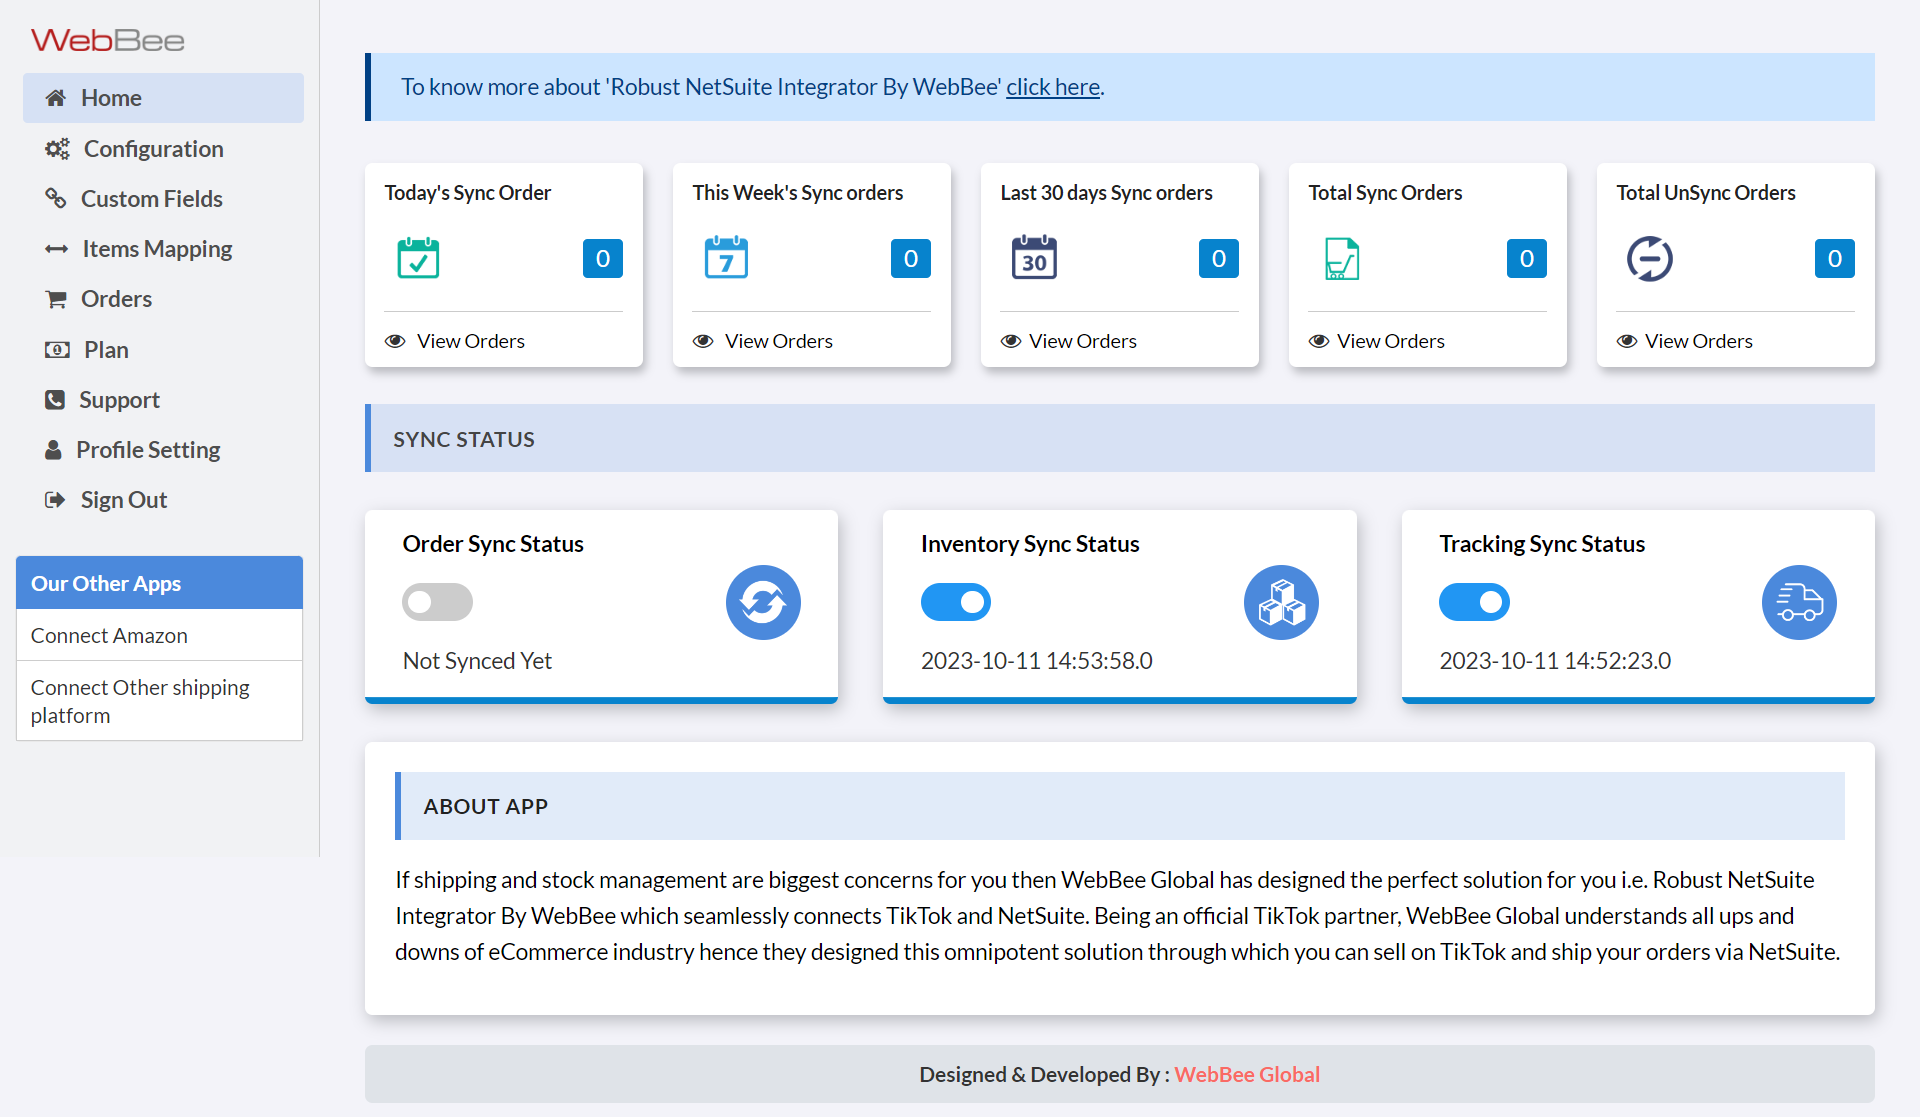View Orders under Total UnSync Orders
This screenshot has height=1117, width=1920.
[1698, 341]
